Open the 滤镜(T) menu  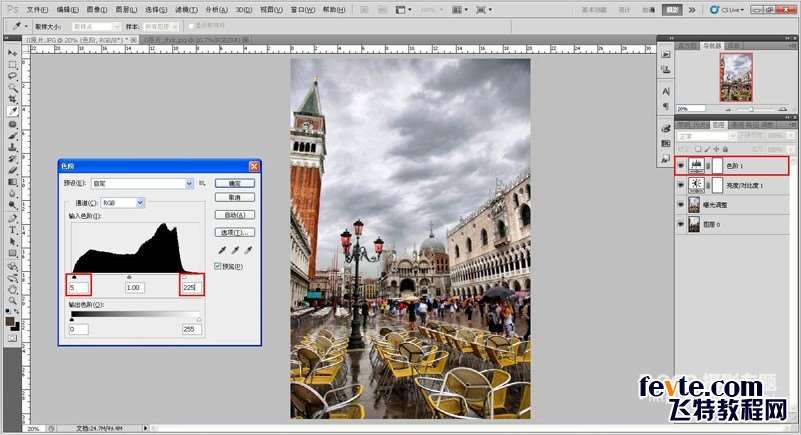(186, 10)
